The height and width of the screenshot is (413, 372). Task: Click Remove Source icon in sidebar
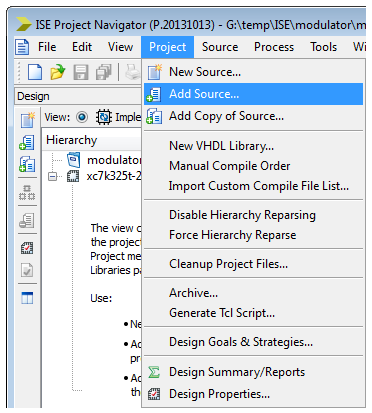[x=27, y=220]
